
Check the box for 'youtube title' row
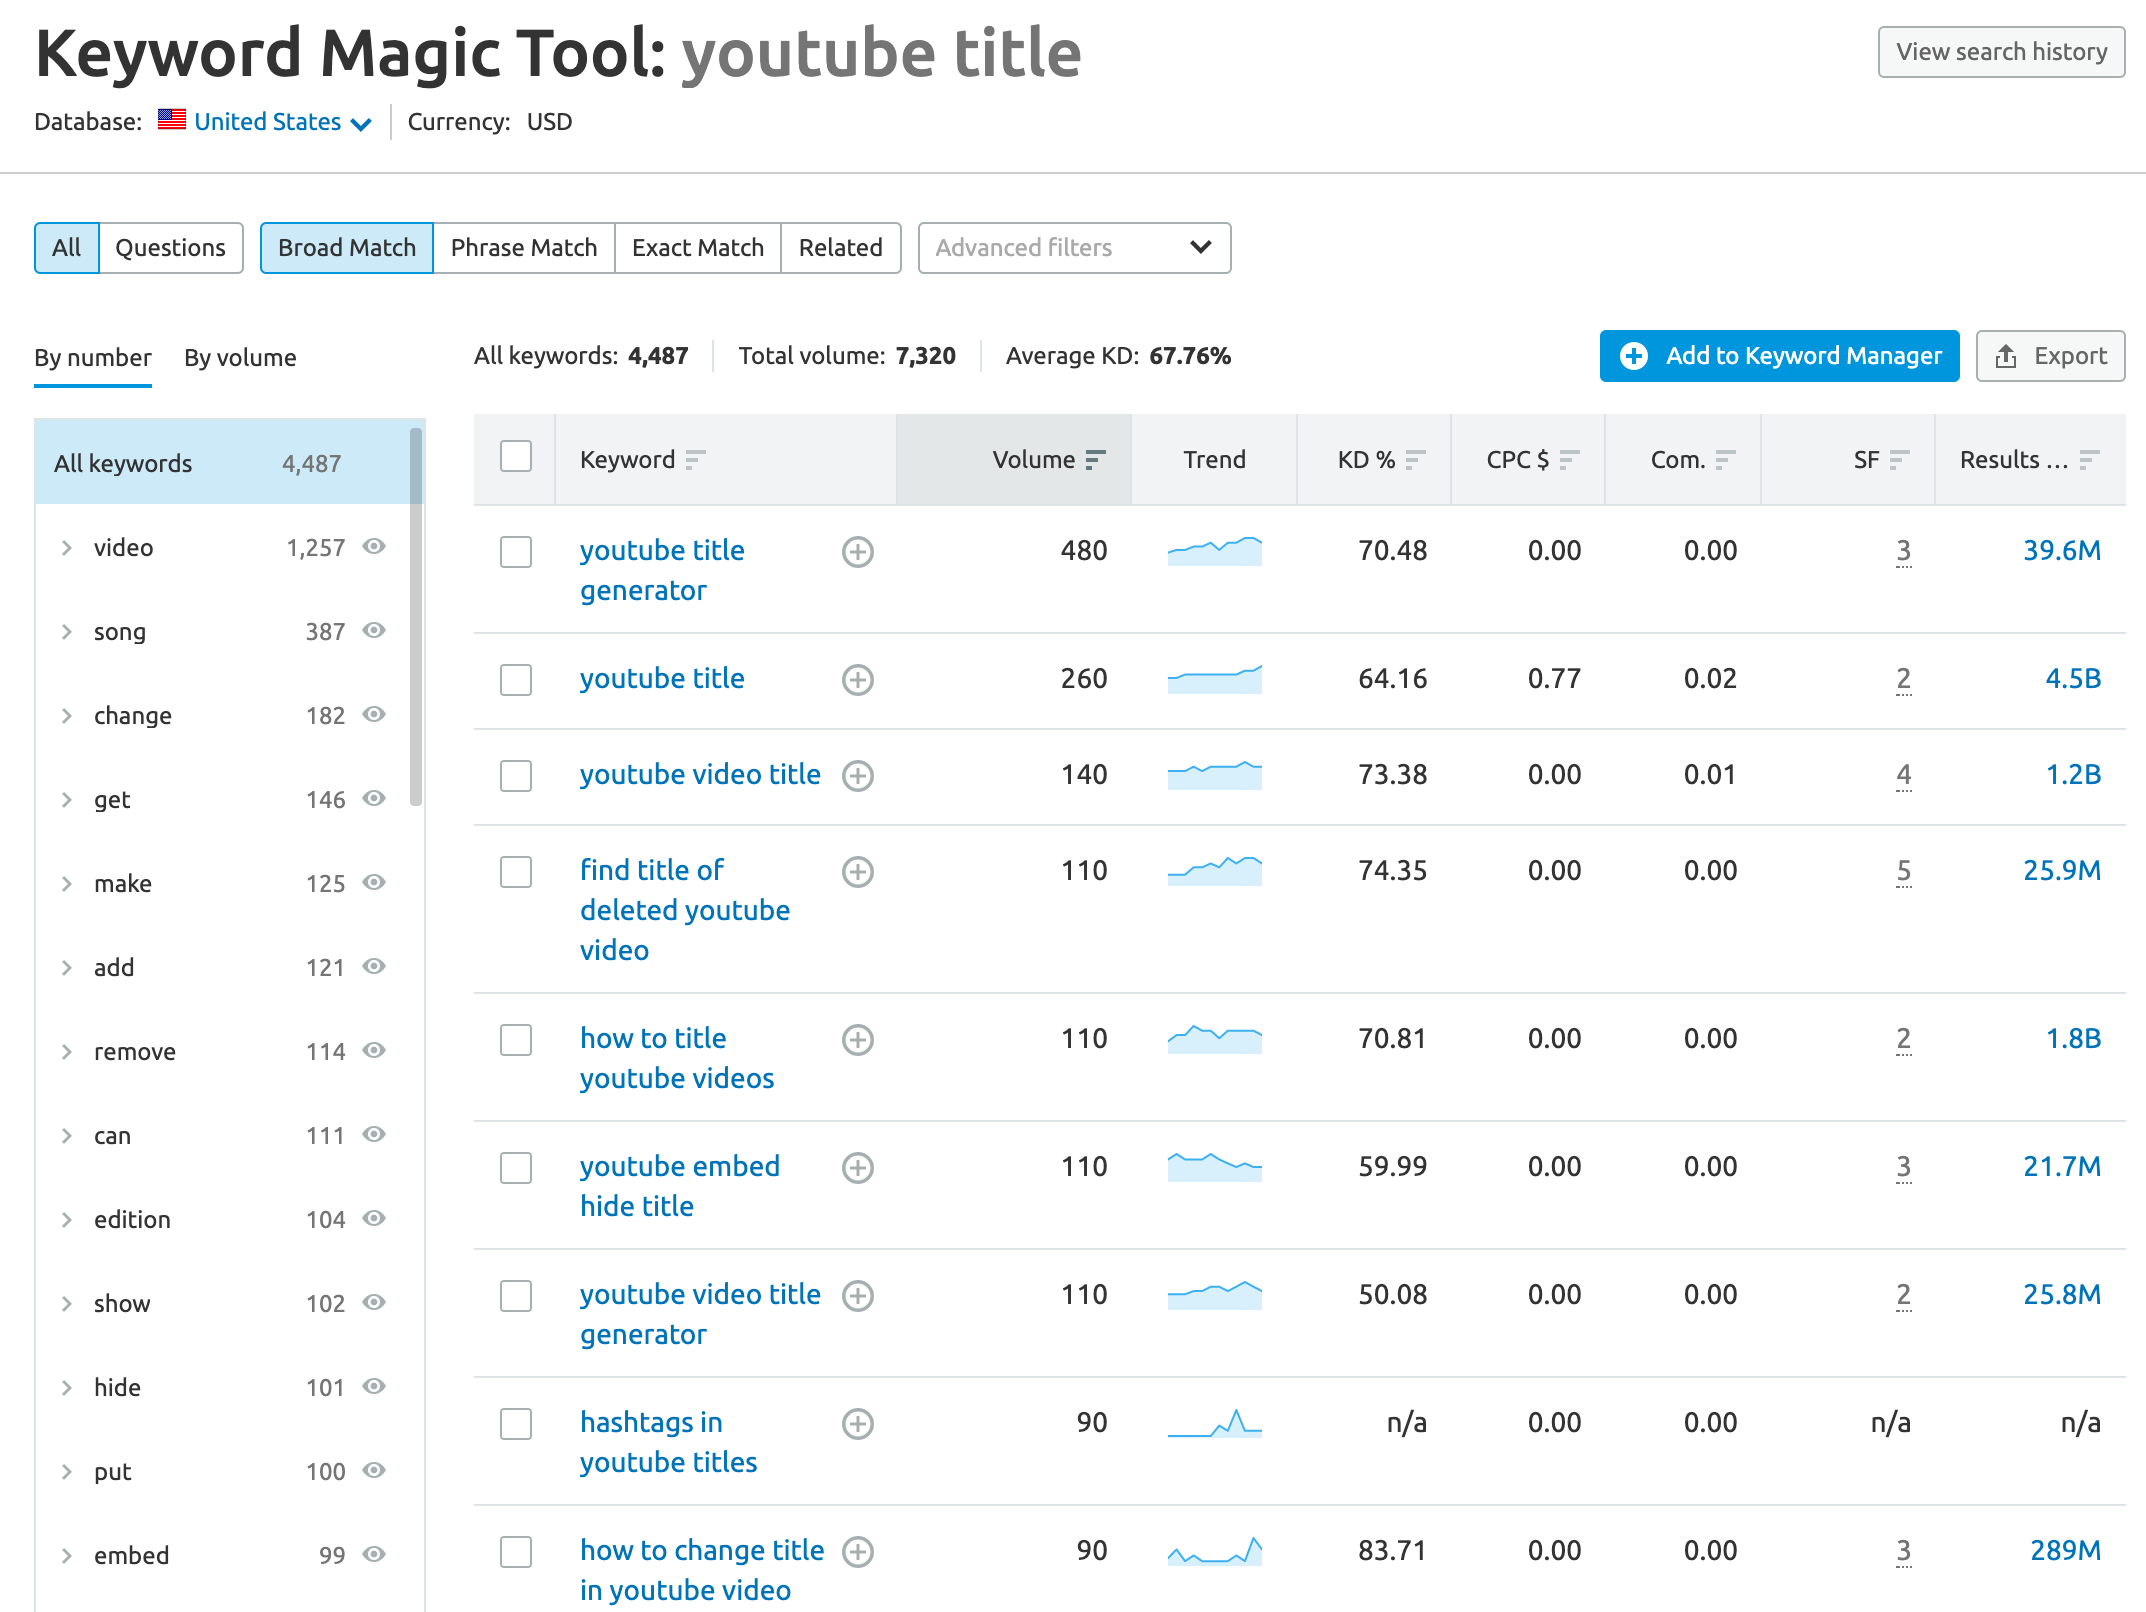(516, 680)
